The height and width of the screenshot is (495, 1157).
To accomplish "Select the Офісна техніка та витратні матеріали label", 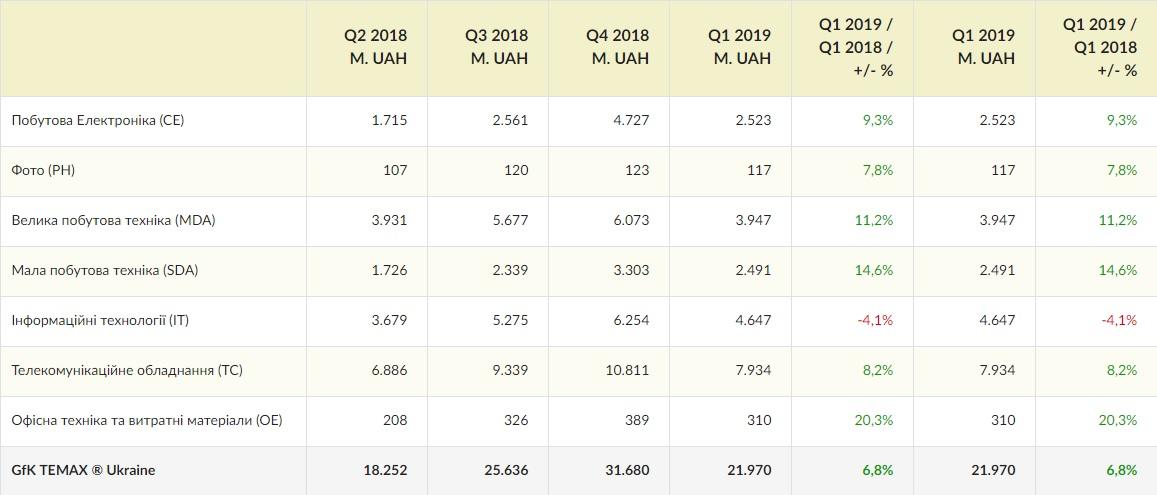I will coord(147,420).
